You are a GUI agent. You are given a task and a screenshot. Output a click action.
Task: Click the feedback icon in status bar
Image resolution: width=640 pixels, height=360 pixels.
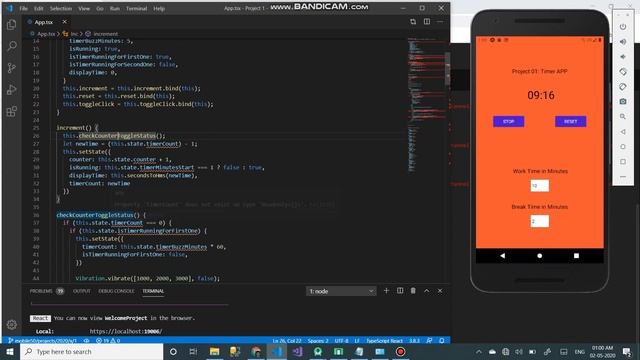[429, 340]
